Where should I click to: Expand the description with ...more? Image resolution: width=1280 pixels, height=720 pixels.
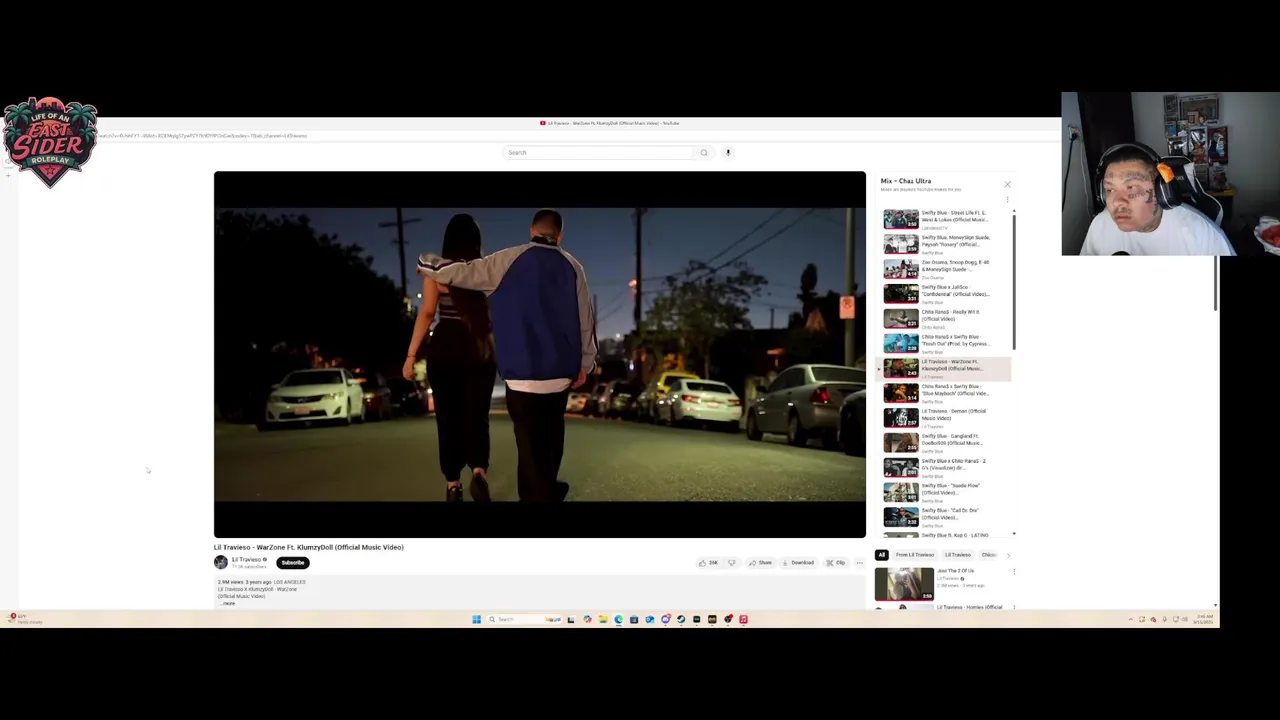pos(229,603)
